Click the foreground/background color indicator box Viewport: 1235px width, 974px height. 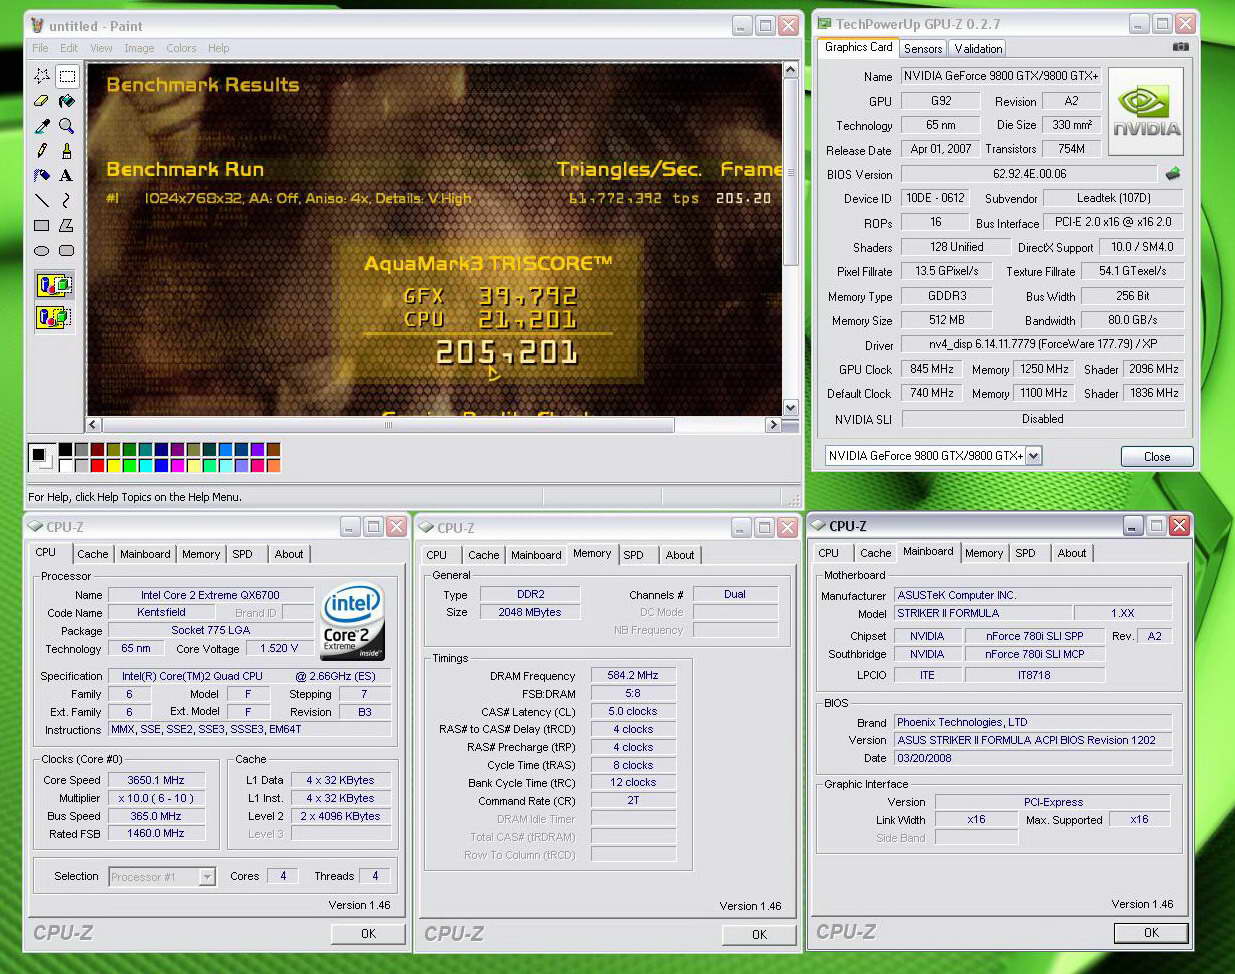pos(41,458)
